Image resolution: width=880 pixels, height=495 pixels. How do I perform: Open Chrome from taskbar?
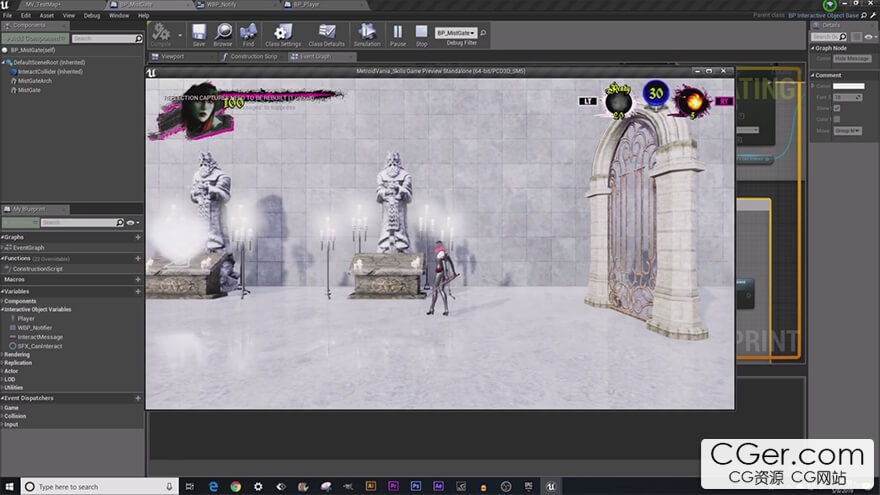click(x=236, y=487)
